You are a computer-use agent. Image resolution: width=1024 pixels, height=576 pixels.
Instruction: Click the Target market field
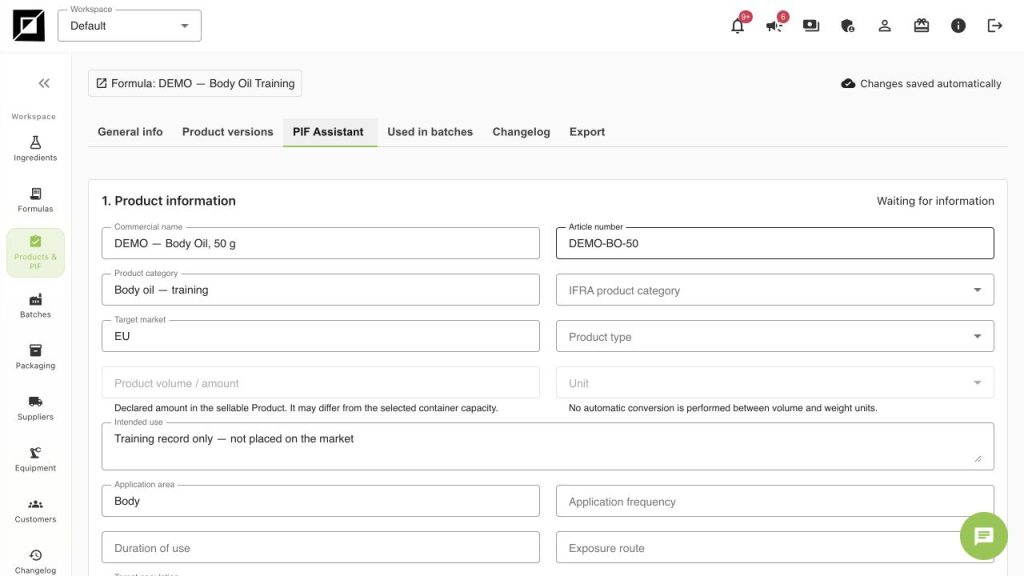tap(320, 336)
